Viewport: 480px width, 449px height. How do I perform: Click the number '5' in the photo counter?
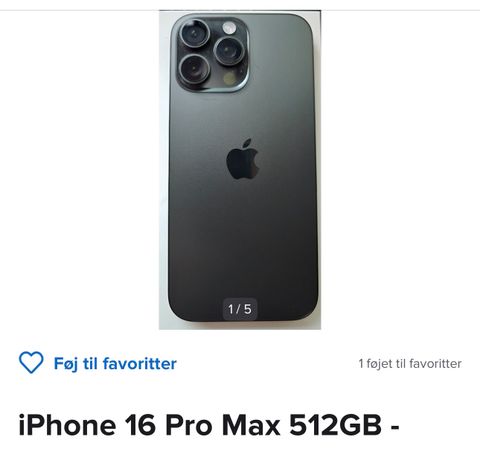[x=247, y=309]
